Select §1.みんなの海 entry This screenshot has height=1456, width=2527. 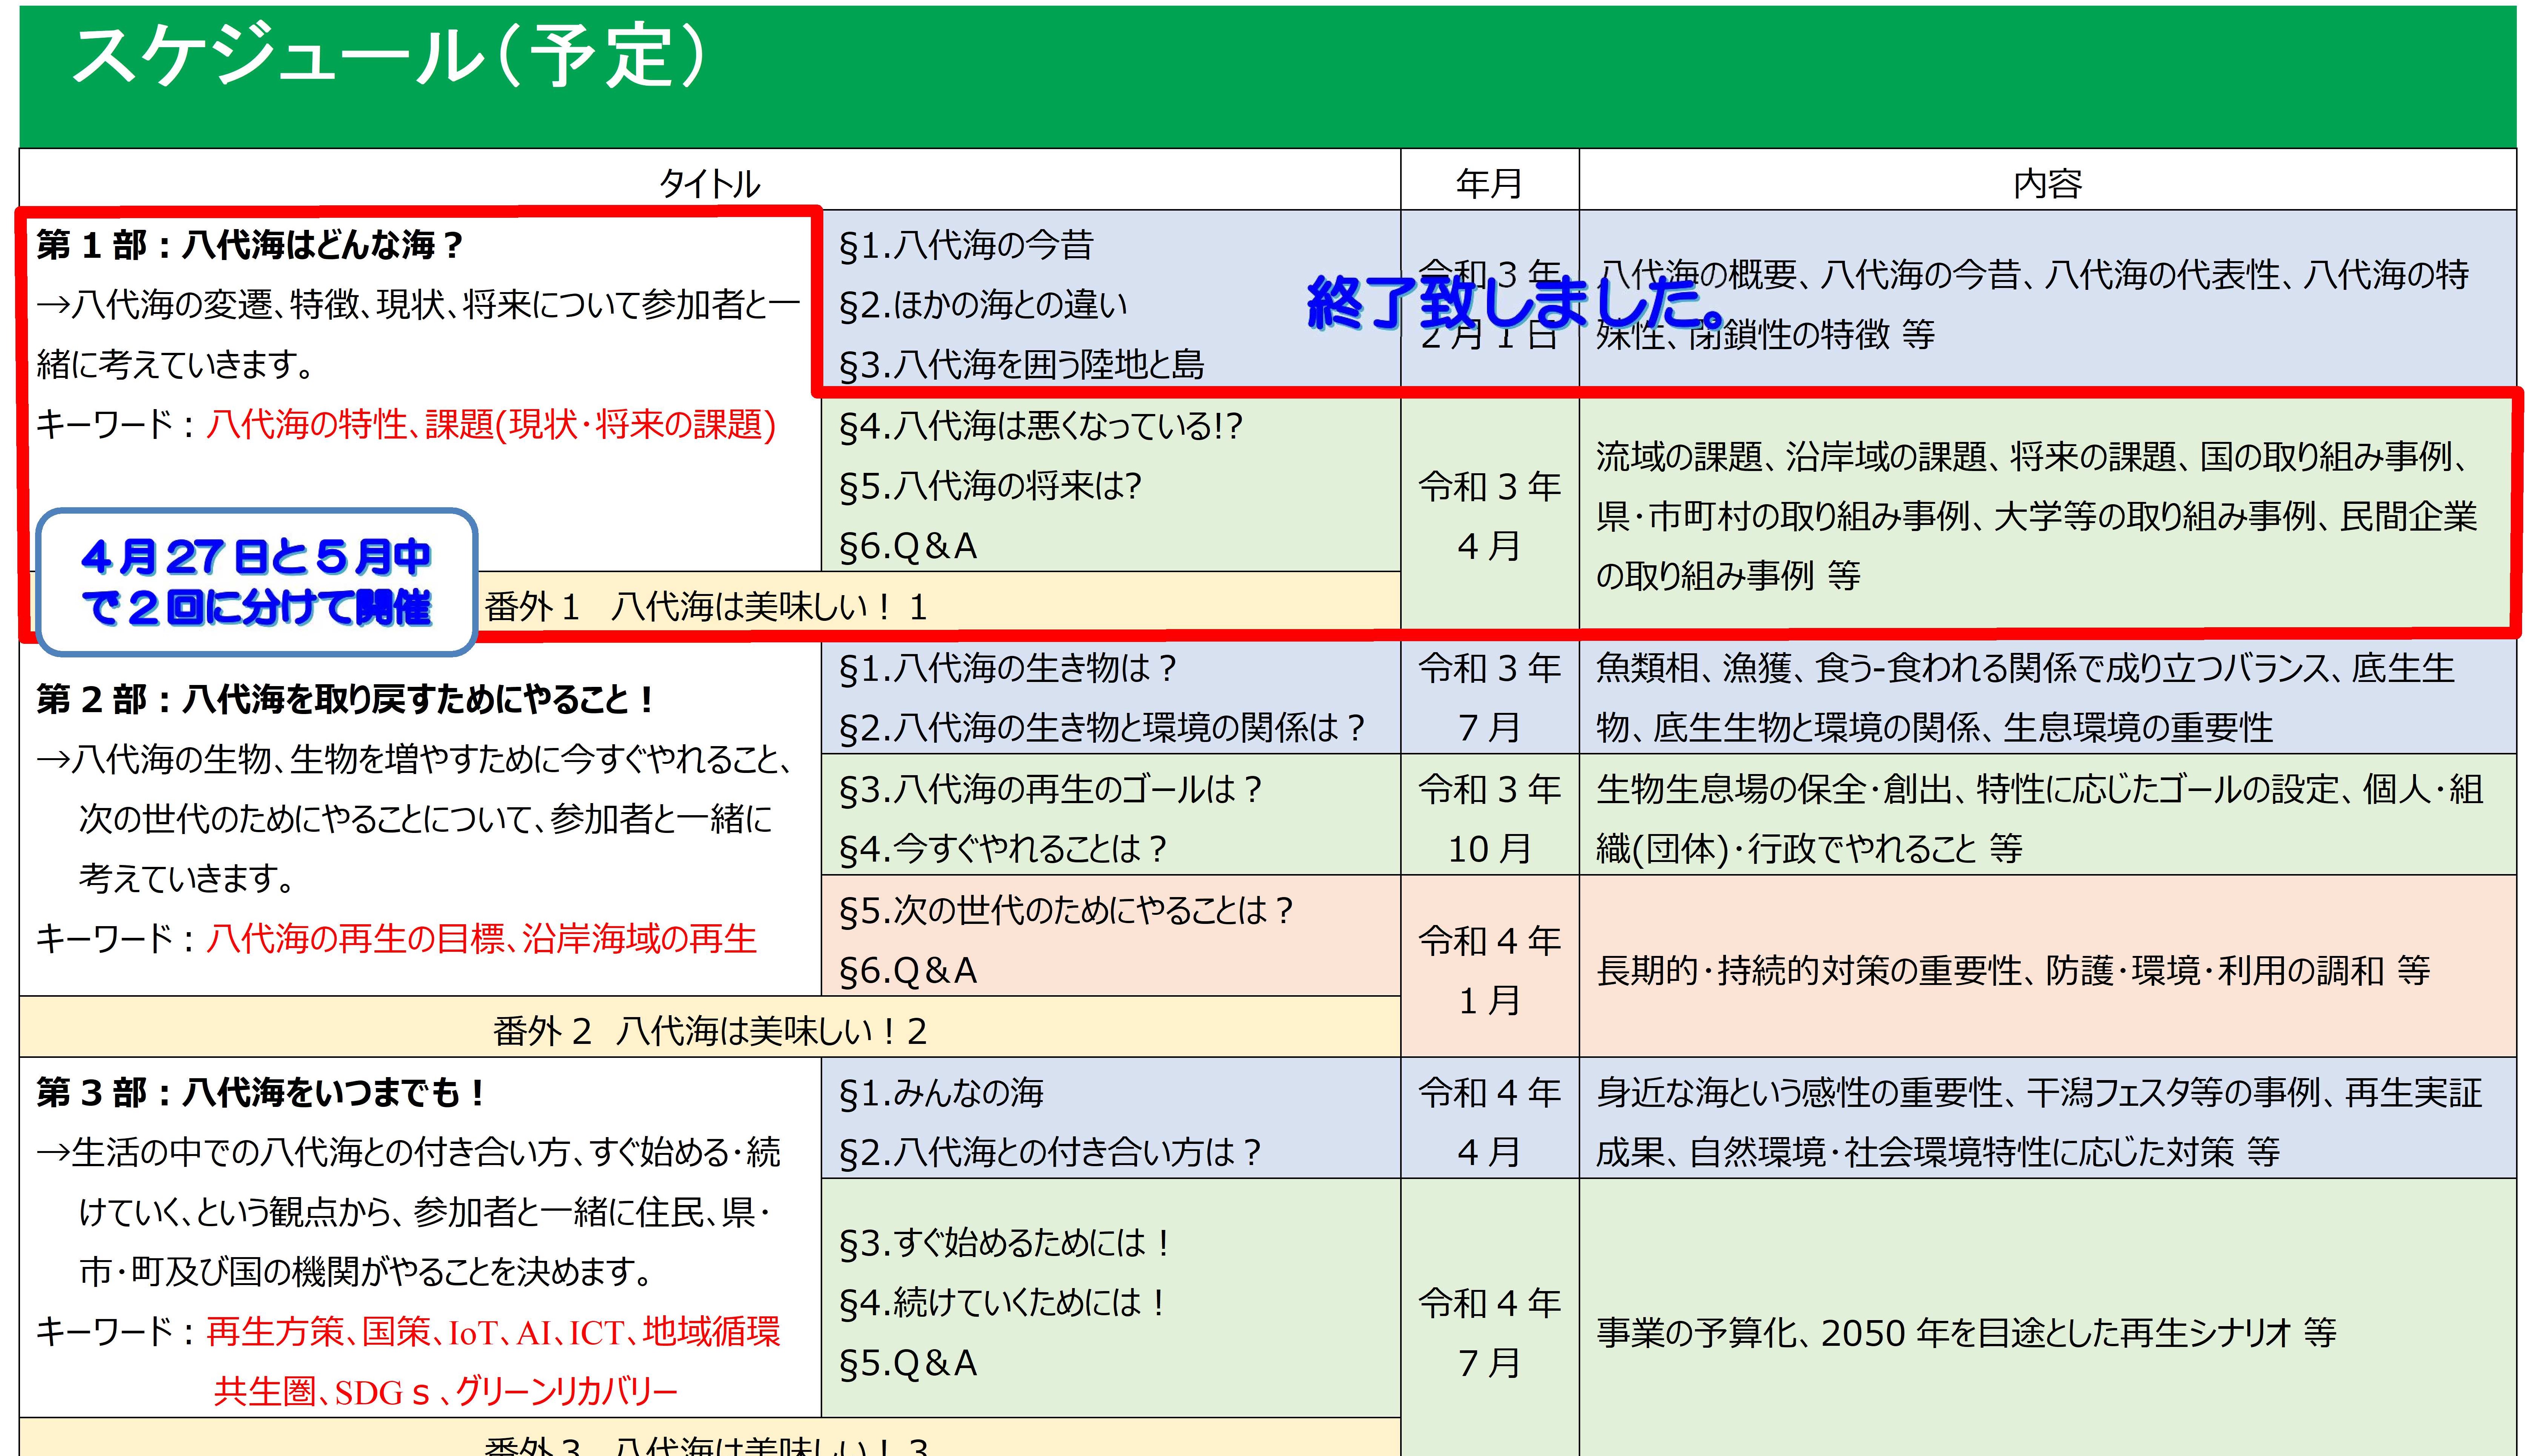[x=941, y=1093]
